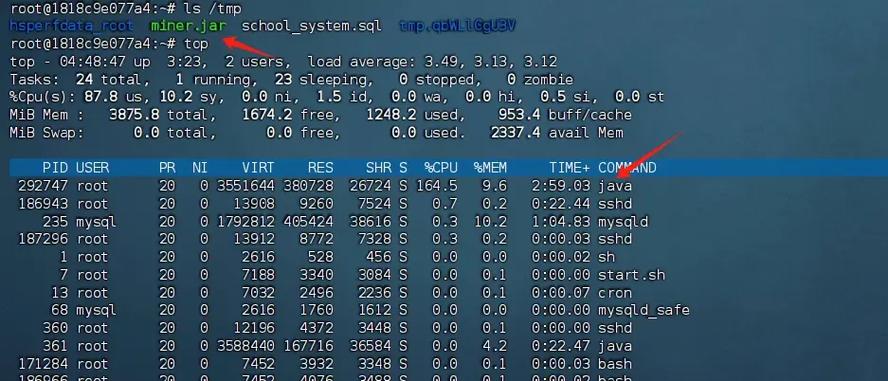Select the %MEM column header
888x381 pixels.
point(490,168)
